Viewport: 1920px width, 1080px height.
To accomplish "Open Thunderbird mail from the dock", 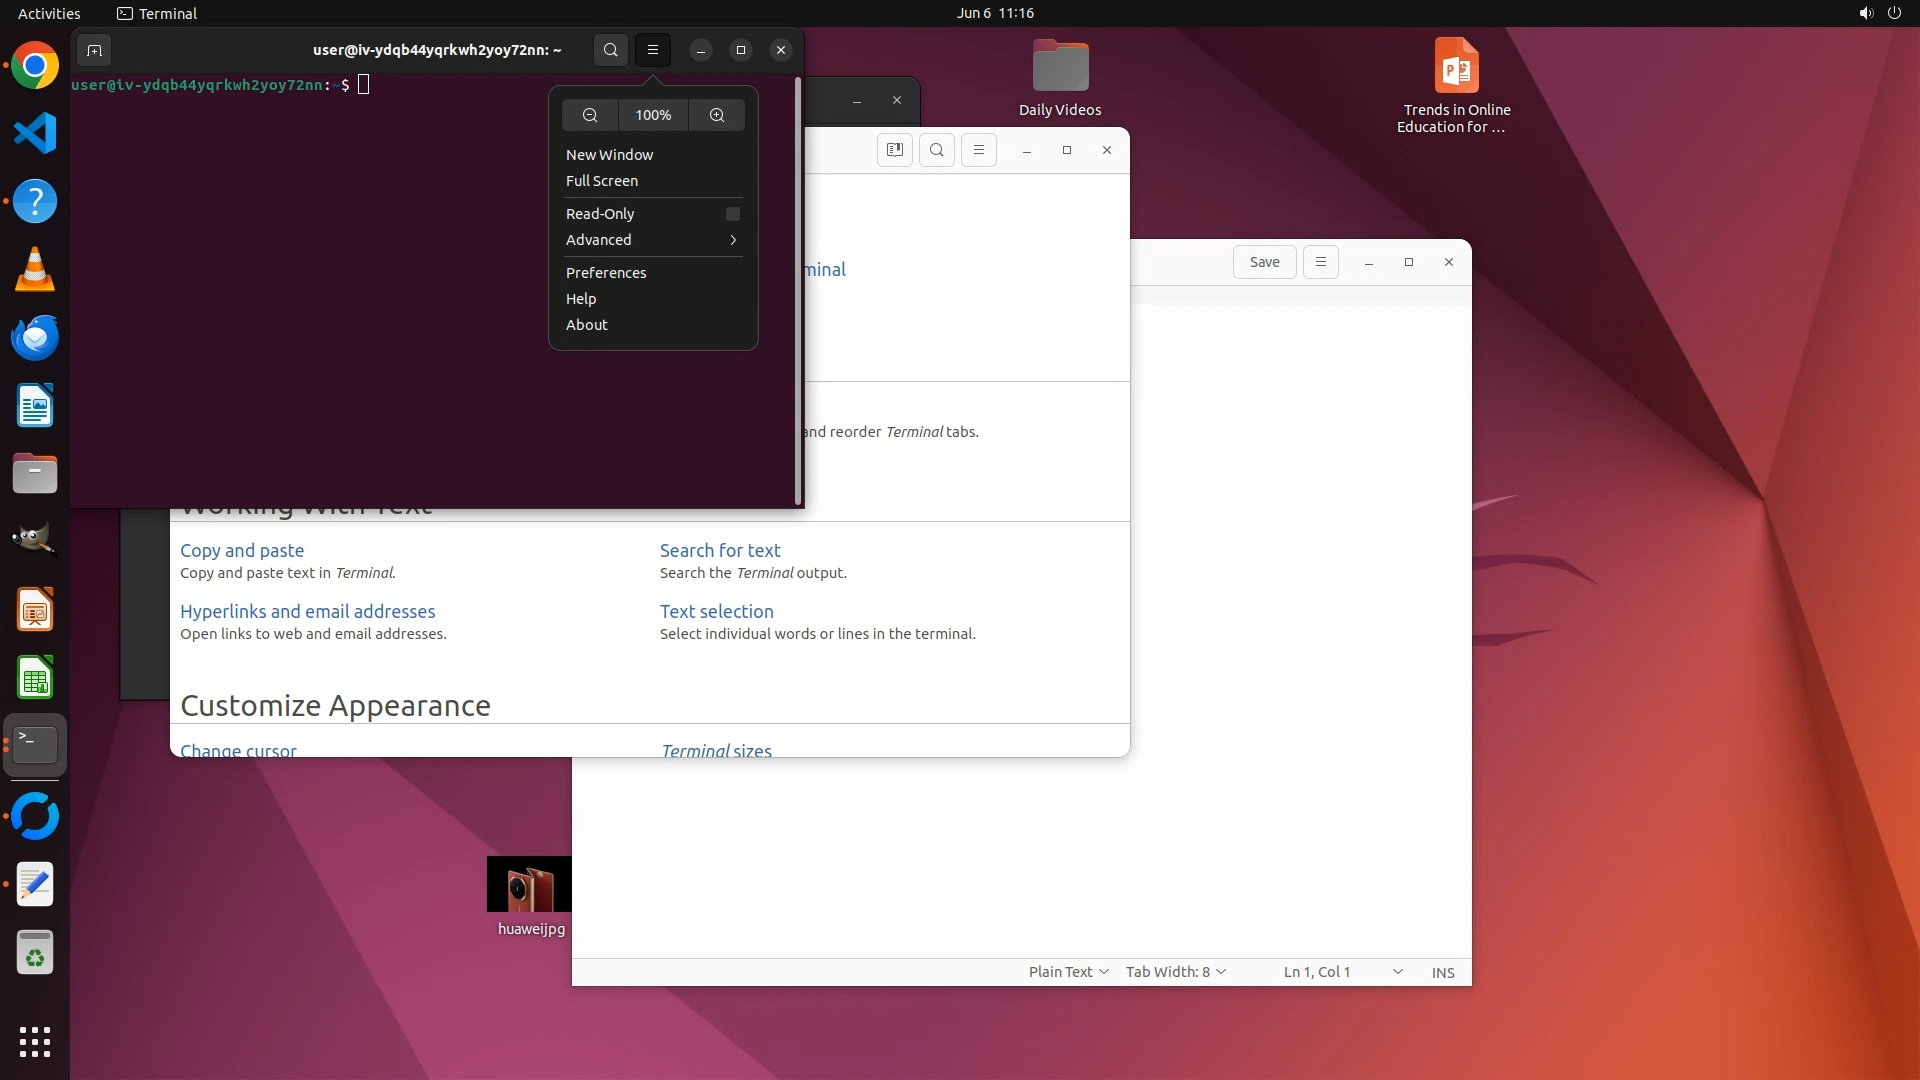I will click(x=35, y=338).
